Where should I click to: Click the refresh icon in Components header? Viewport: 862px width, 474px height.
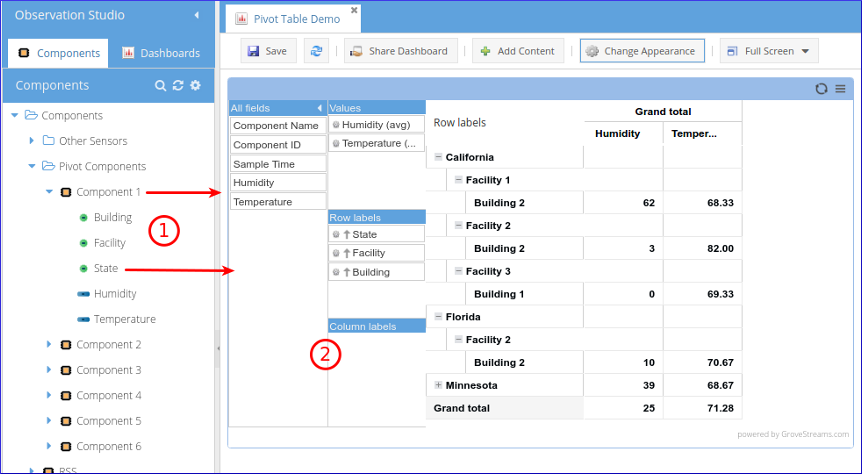[x=178, y=86]
